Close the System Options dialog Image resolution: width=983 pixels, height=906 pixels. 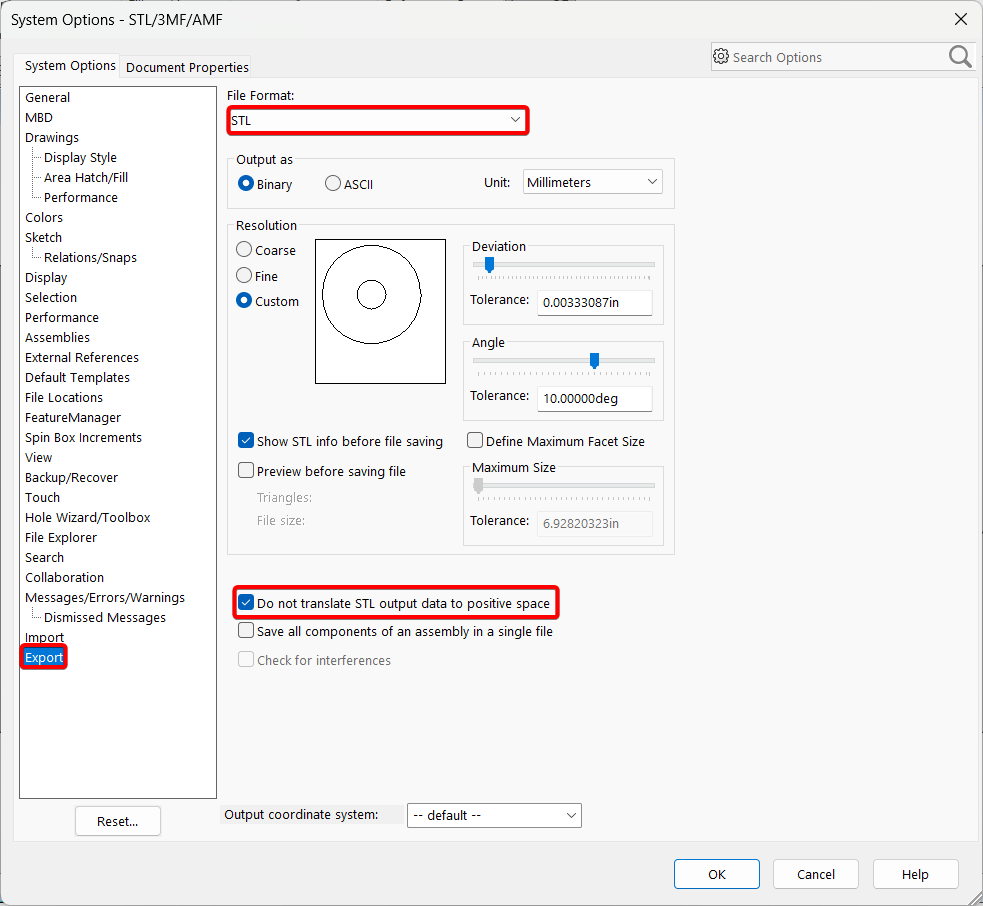click(960, 19)
